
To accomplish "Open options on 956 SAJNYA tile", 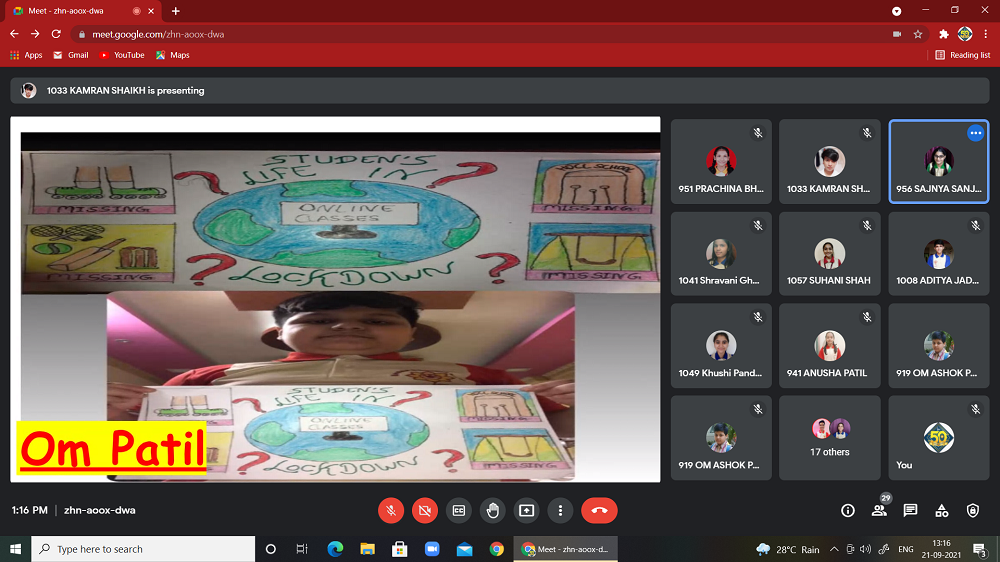I will [975, 133].
